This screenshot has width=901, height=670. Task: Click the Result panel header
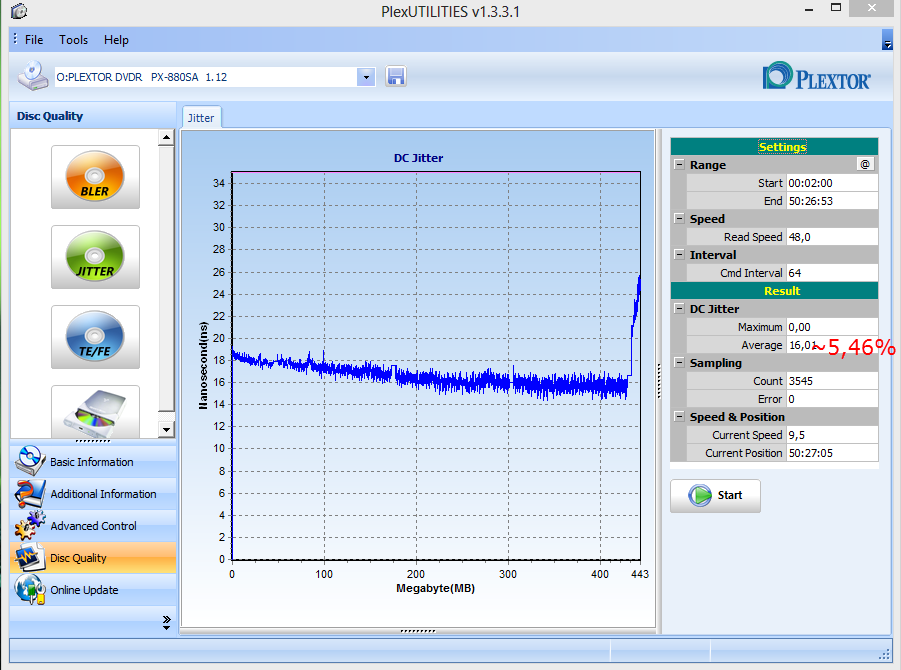tap(774, 291)
